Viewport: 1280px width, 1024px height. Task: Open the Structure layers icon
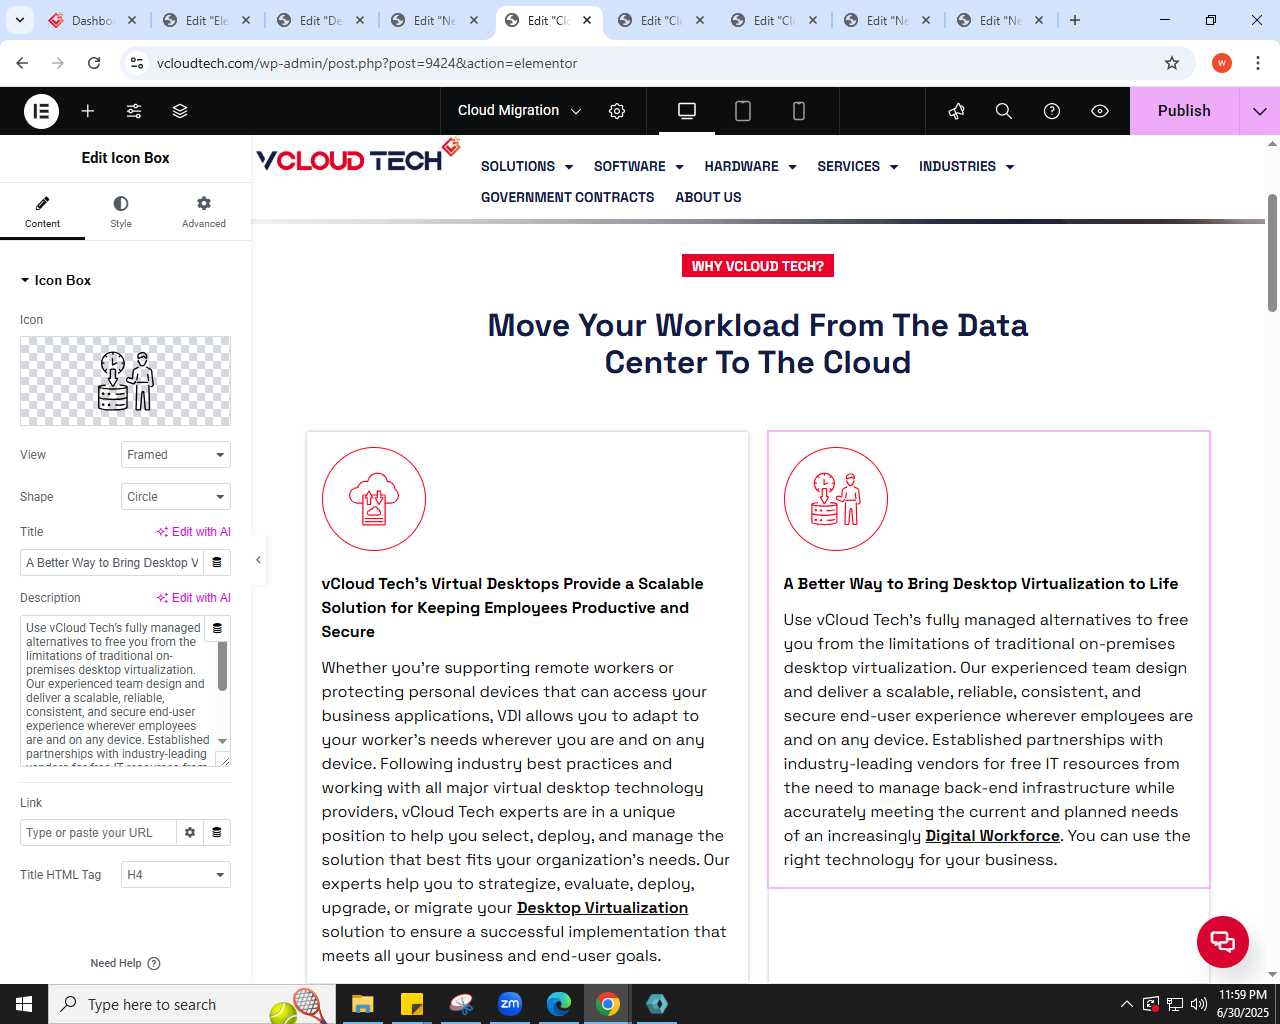click(180, 111)
